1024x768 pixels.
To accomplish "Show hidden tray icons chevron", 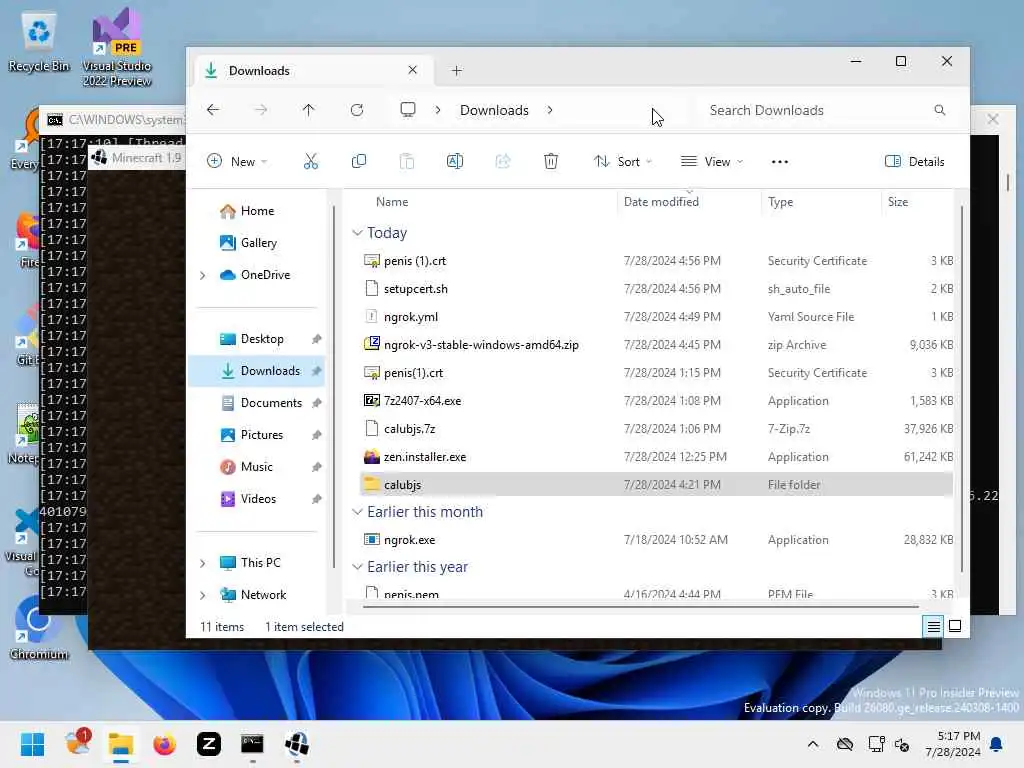I will click(813, 744).
